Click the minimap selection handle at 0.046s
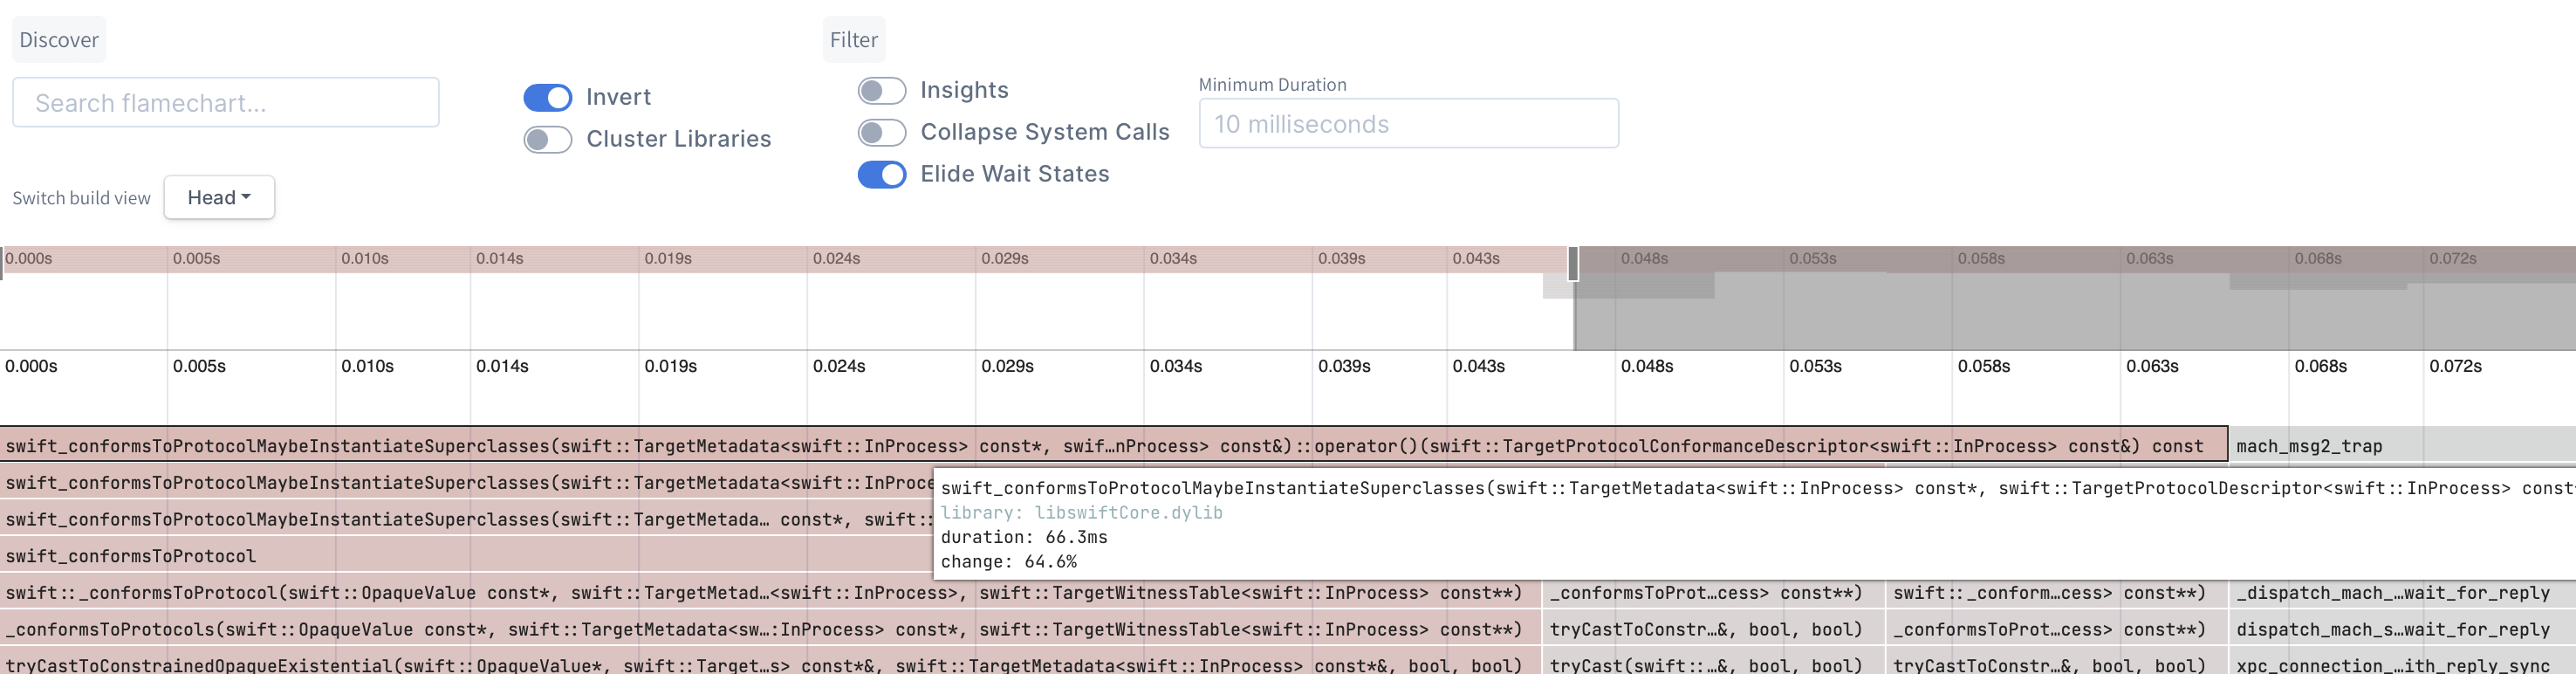 pos(1573,264)
